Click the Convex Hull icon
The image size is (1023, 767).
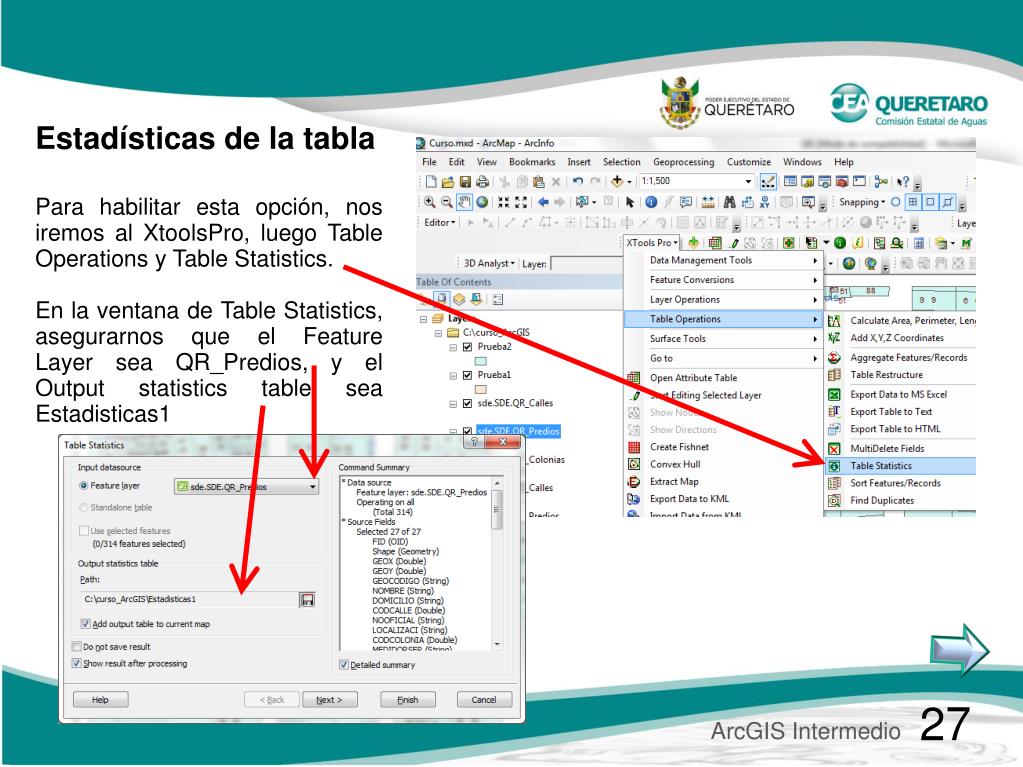tap(634, 464)
